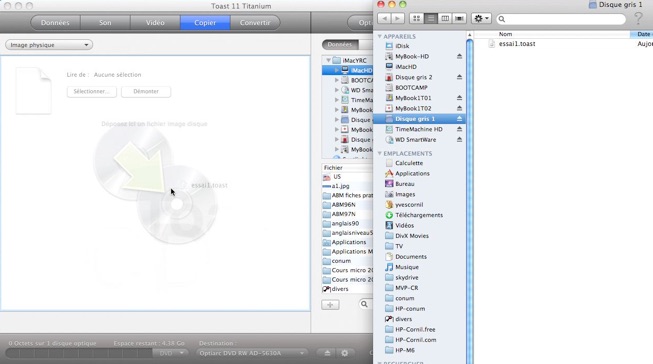Expand the BOOTCAMP node in Toast browser

336,80
